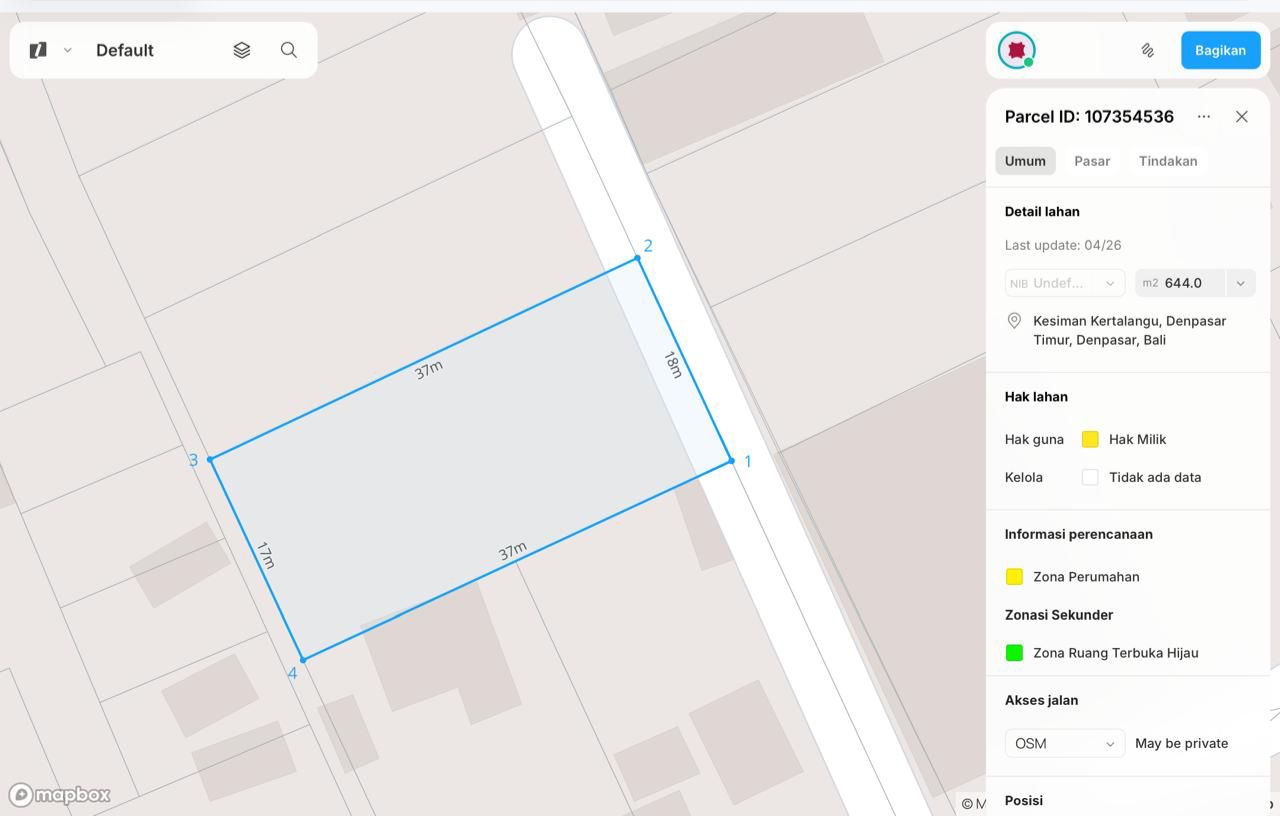Click the location pin icon by address
The width and height of the screenshot is (1280, 816).
[x=1014, y=321]
